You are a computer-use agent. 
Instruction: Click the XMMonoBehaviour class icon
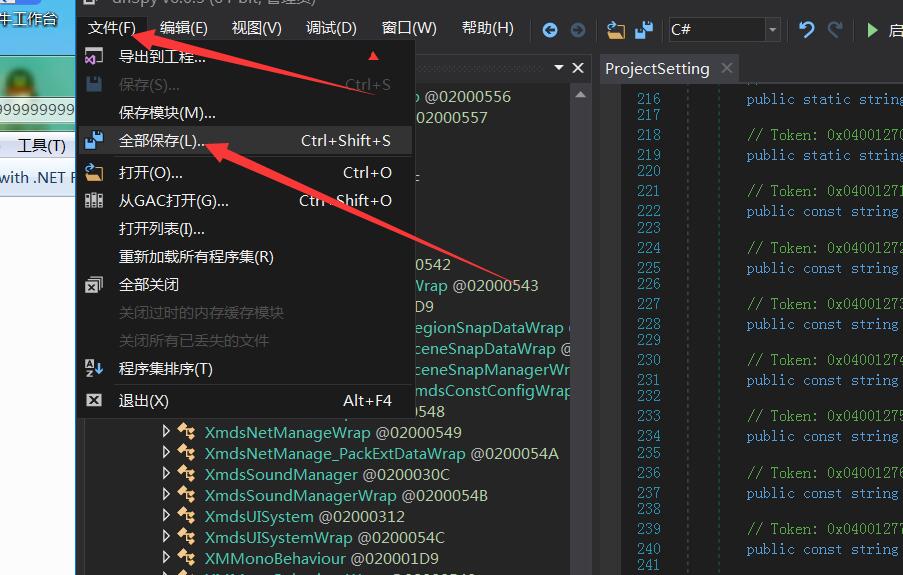coord(187,558)
